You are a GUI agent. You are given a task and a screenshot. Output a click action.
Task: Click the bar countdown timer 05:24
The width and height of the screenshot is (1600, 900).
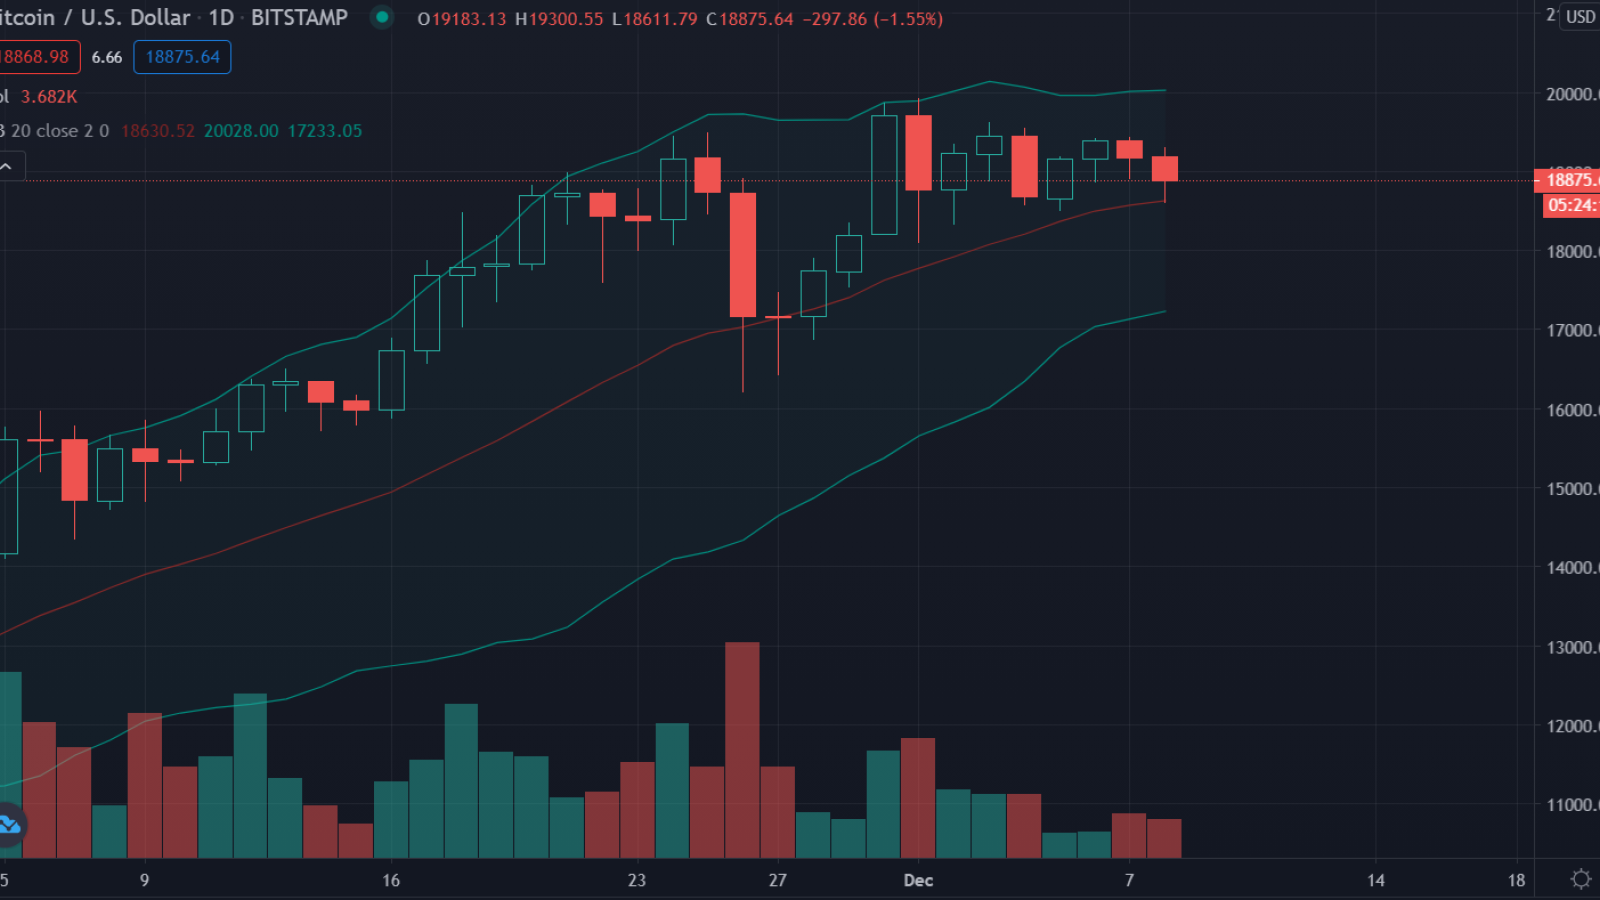[x=1572, y=205]
